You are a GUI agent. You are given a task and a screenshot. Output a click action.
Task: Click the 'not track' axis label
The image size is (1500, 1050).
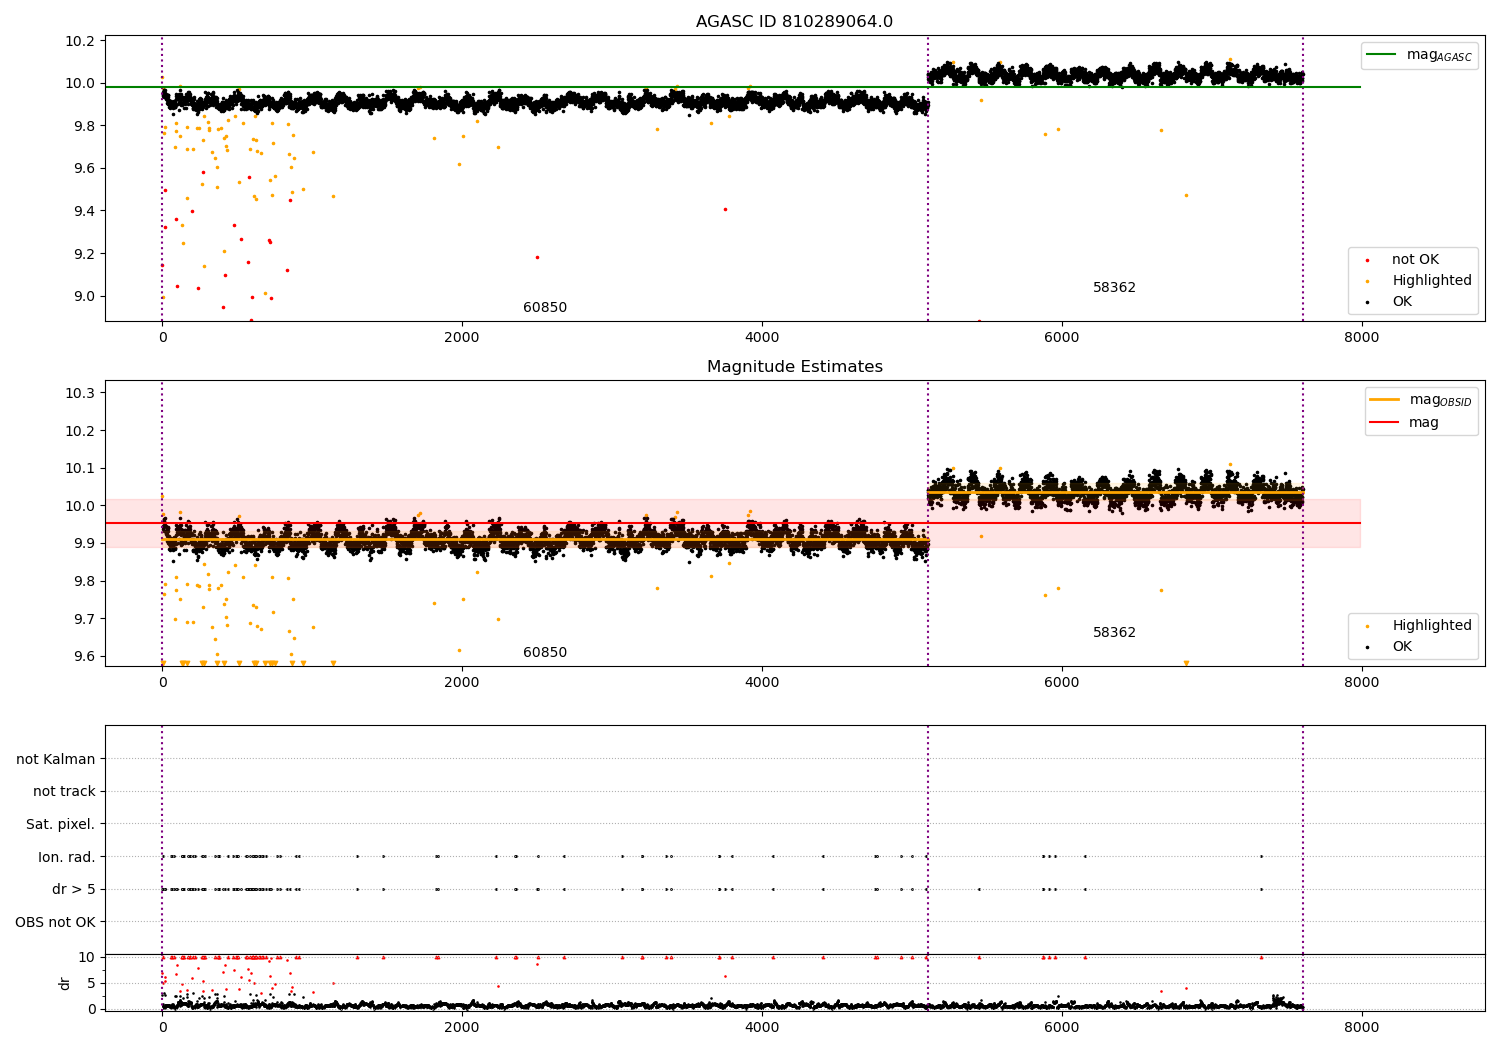coord(64,792)
